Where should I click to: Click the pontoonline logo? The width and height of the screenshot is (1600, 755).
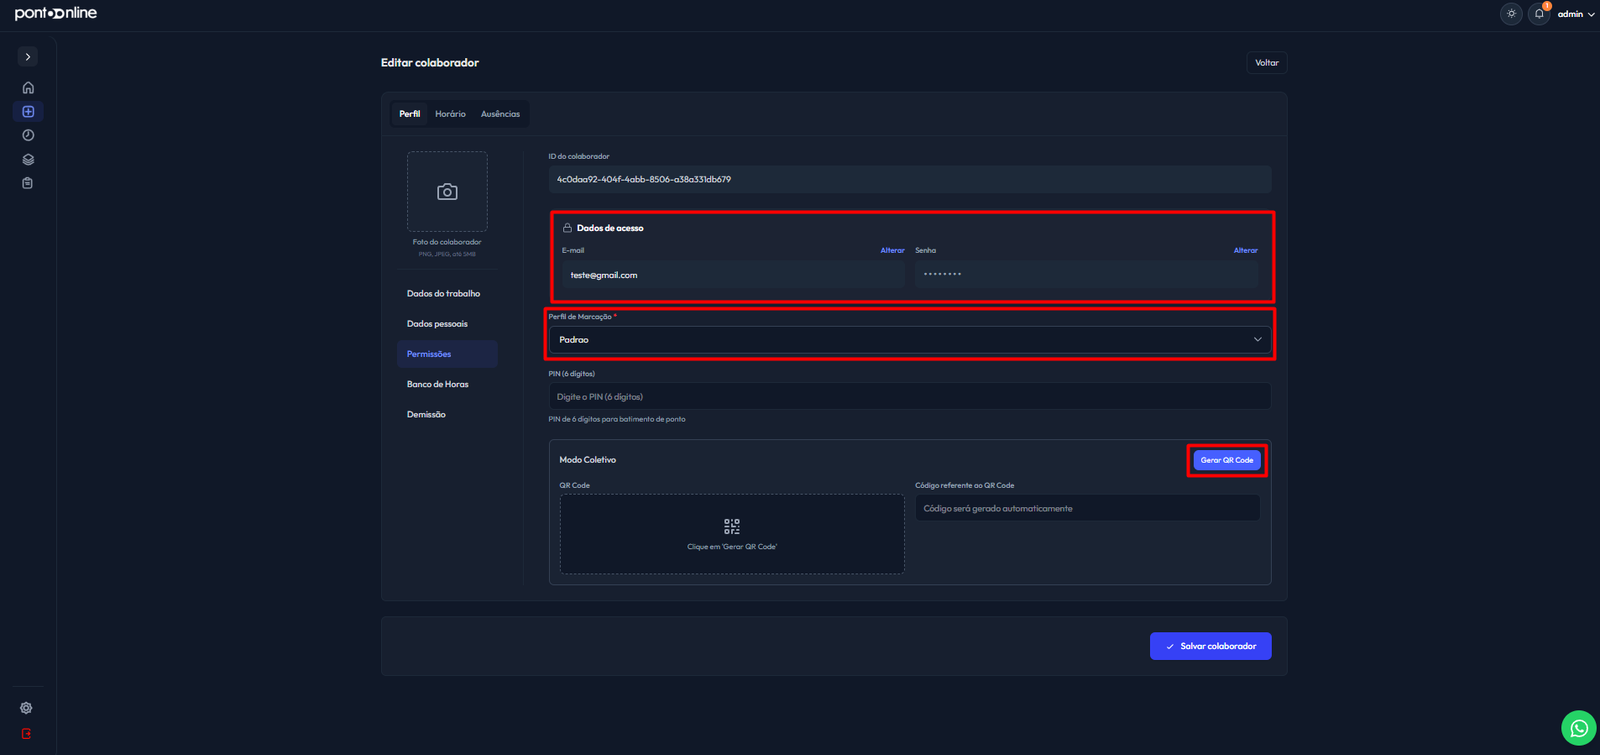pyautogui.click(x=56, y=14)
